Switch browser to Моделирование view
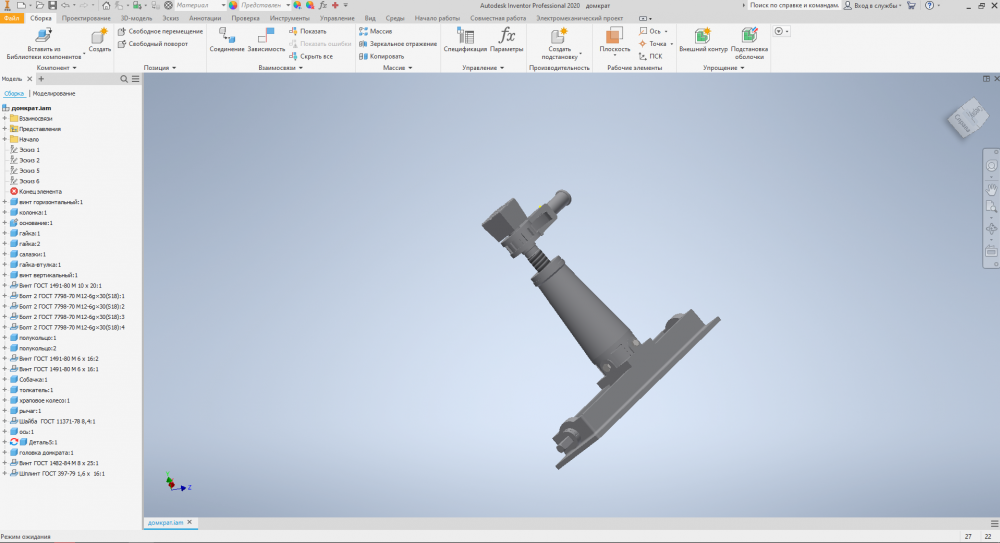The height and width of the screenshot is (543, 1000). pyautogui.click(x=54, y=93)
